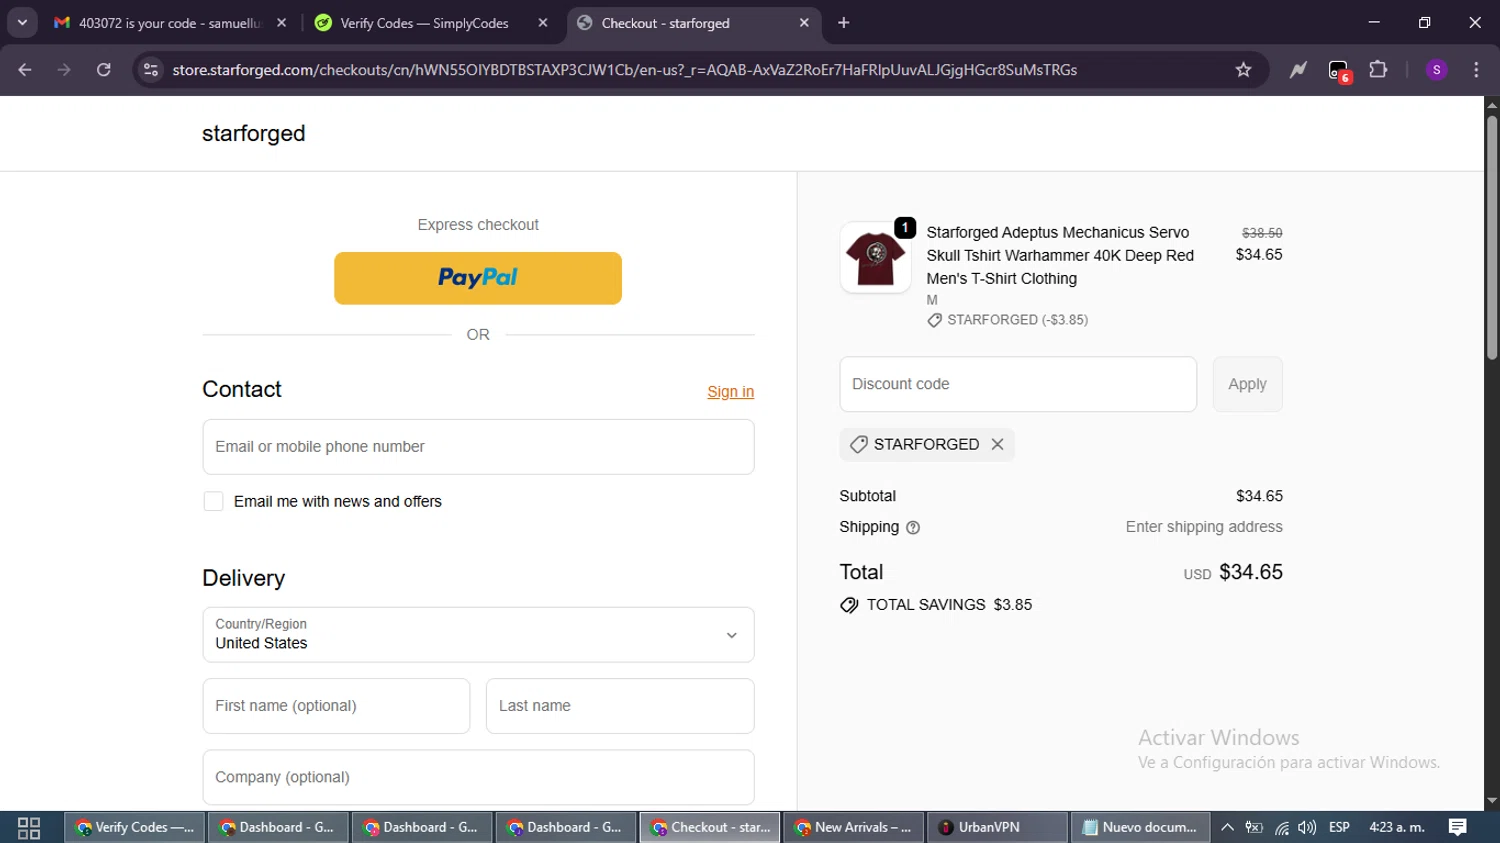Click the page vertical scrollbar thumb
The width and height of the screenshot is (1500, 843).
(x=1492, y=237)
